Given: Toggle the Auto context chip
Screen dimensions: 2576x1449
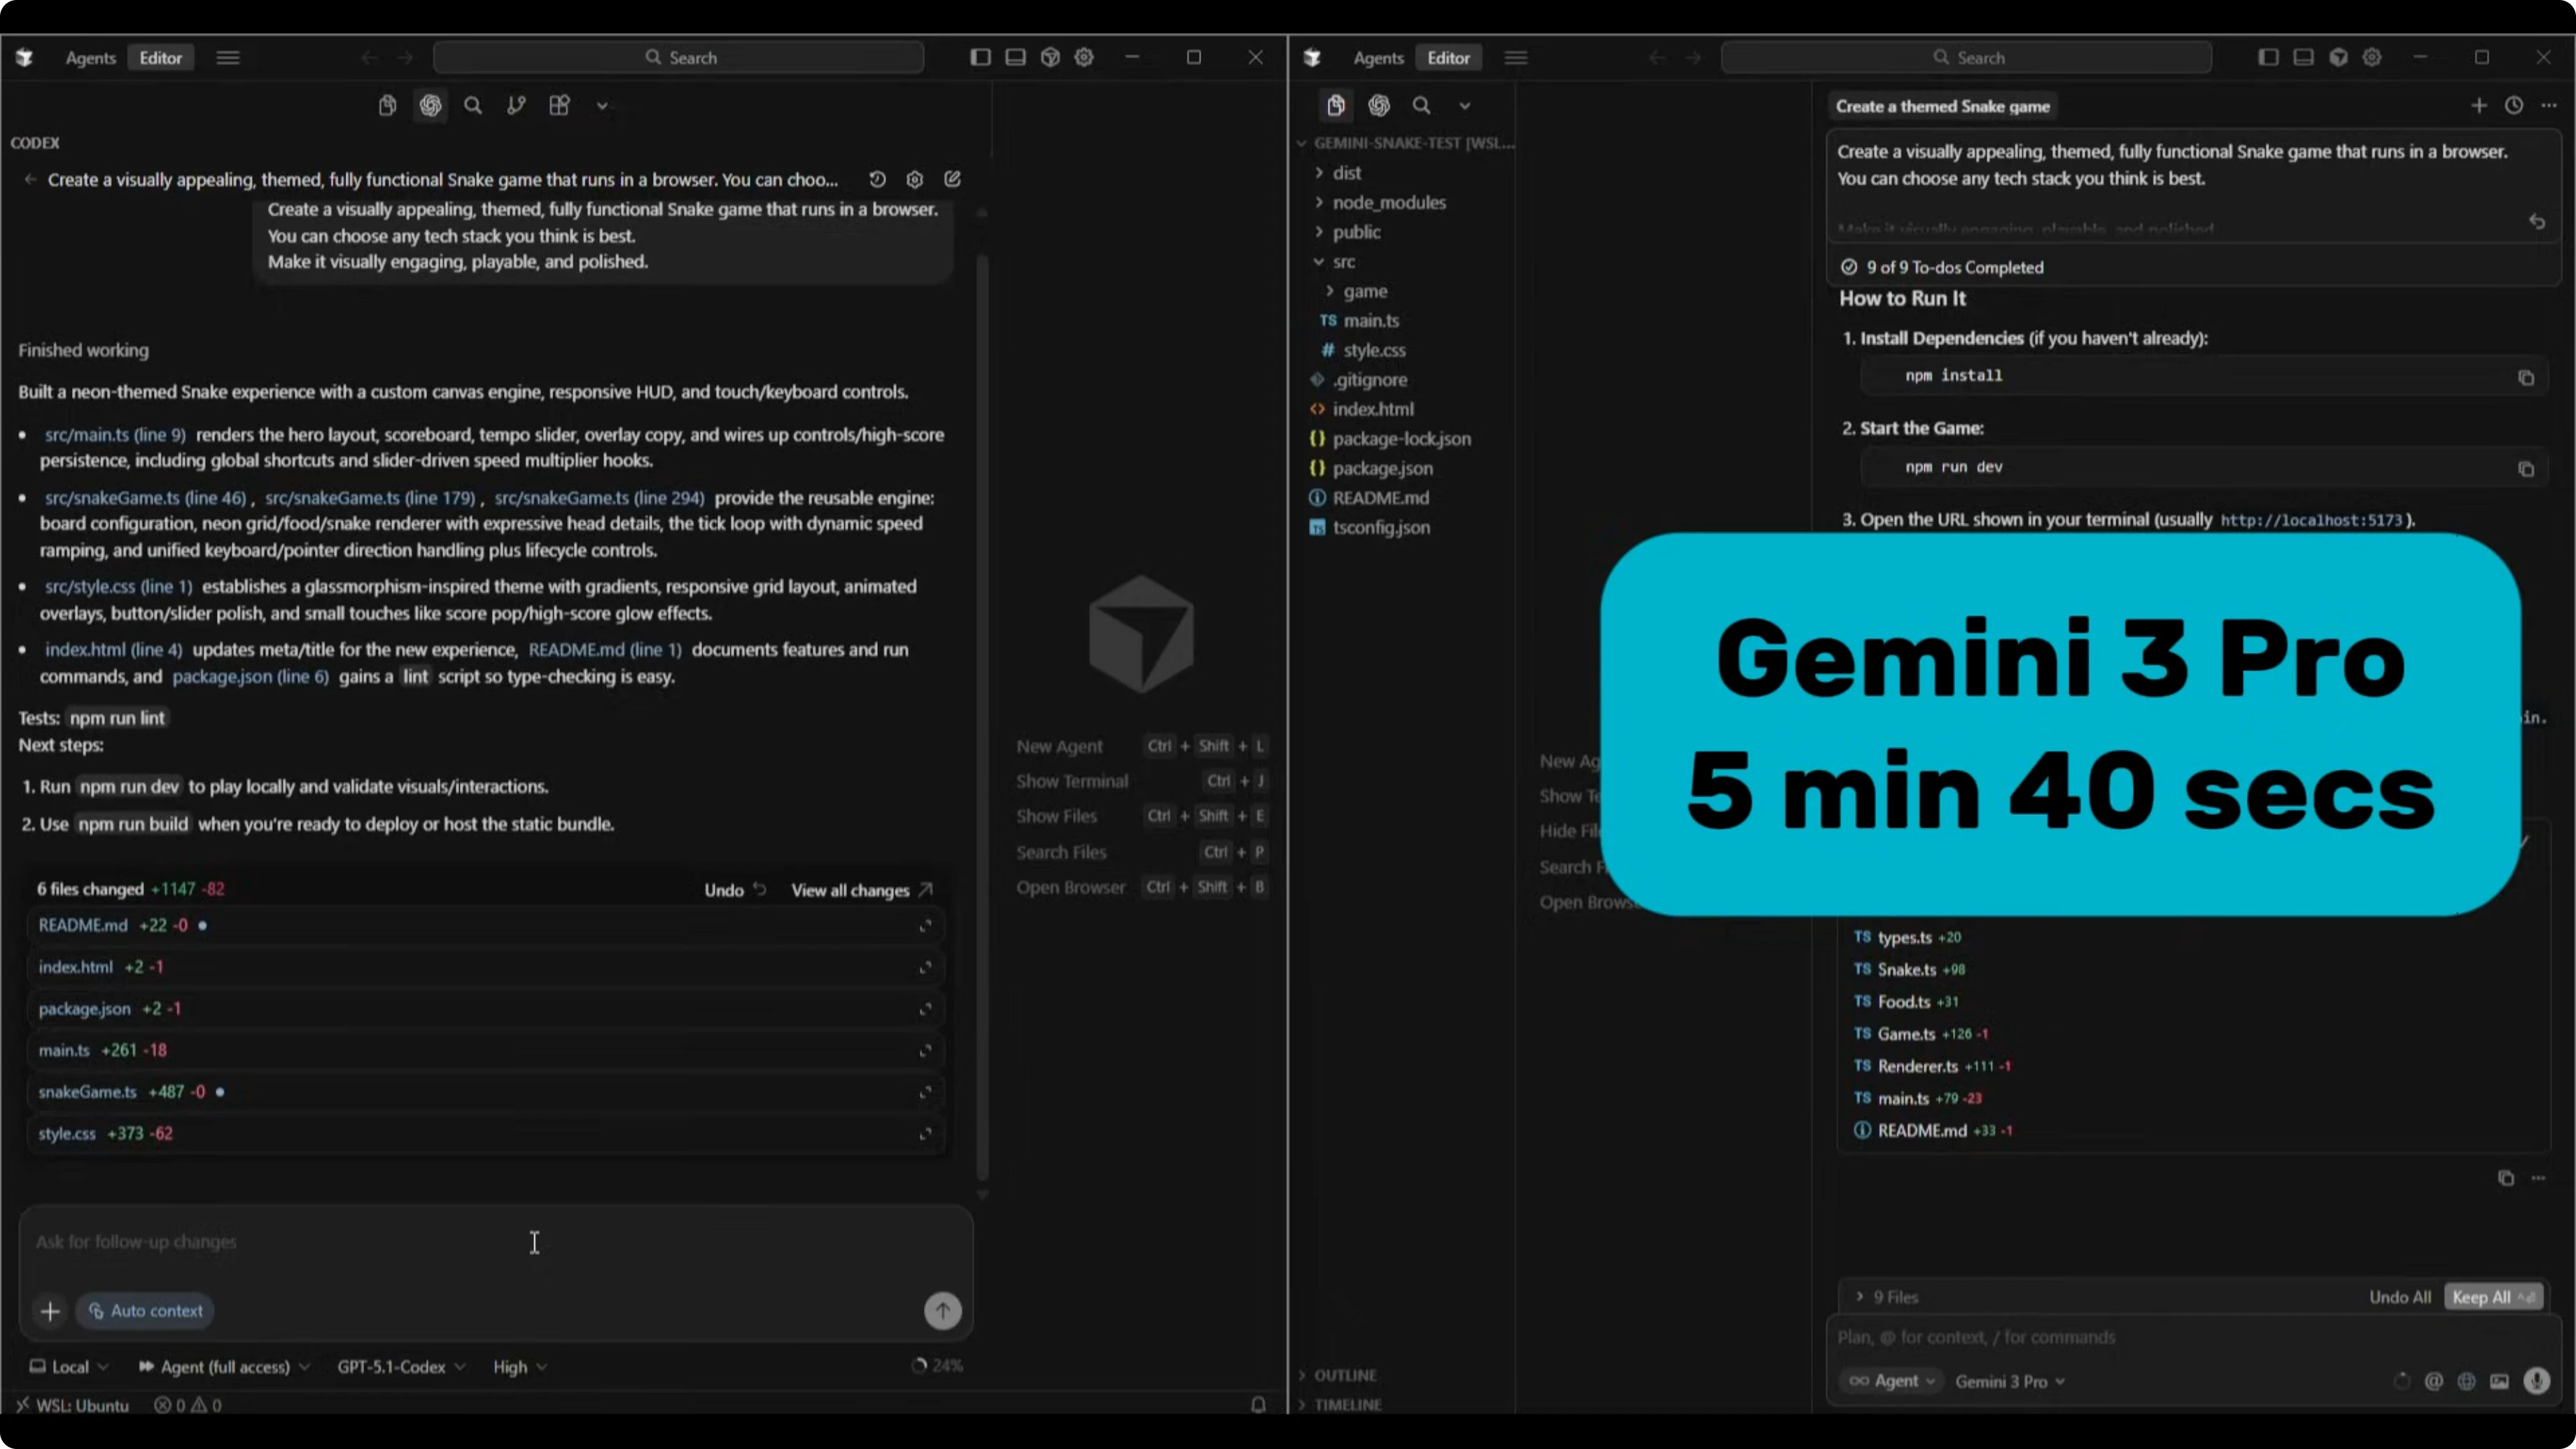Looking at the screenshot, I should pos(145,1310).
